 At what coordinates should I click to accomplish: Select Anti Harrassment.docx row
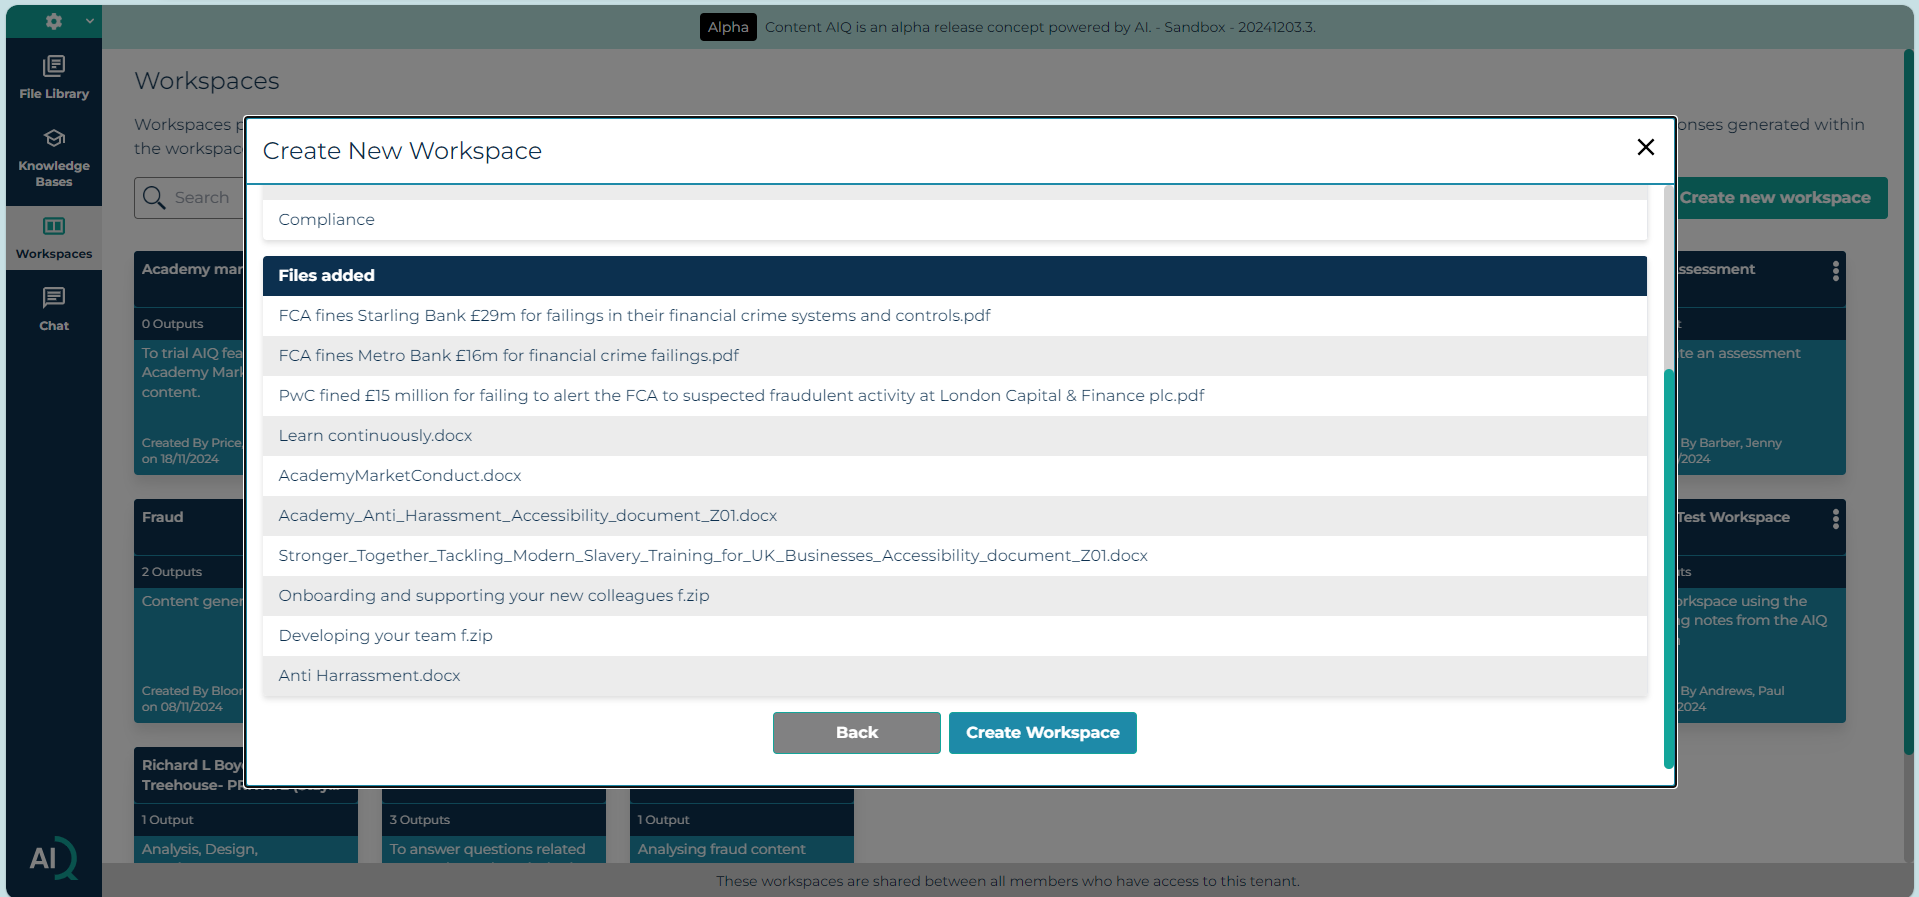(x=955, y=676)
